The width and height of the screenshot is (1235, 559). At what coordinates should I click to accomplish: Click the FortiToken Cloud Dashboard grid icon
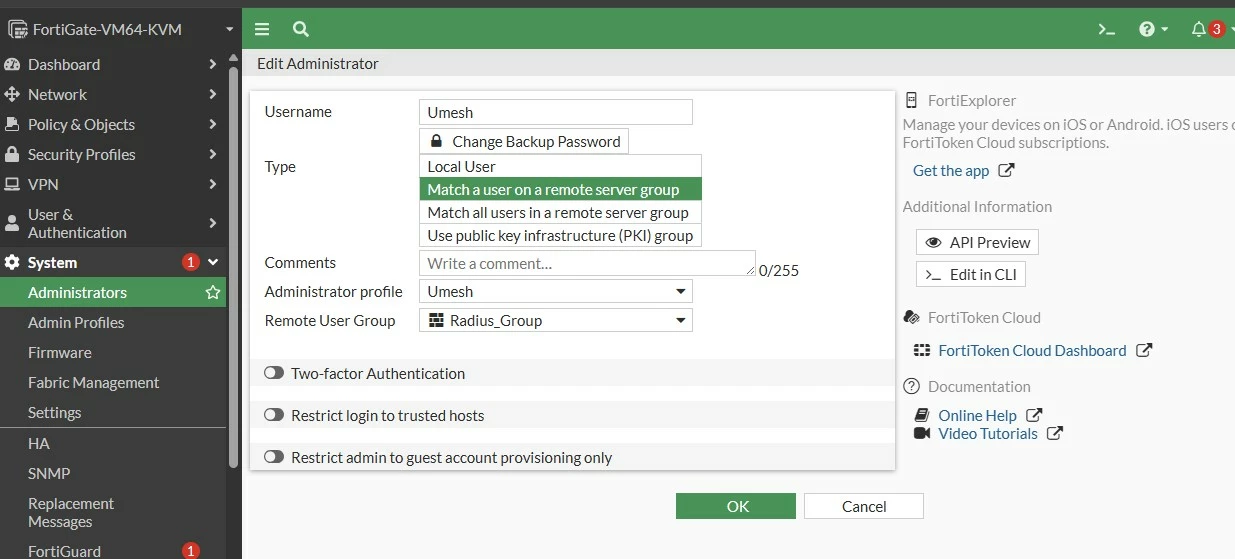point(922,350)
